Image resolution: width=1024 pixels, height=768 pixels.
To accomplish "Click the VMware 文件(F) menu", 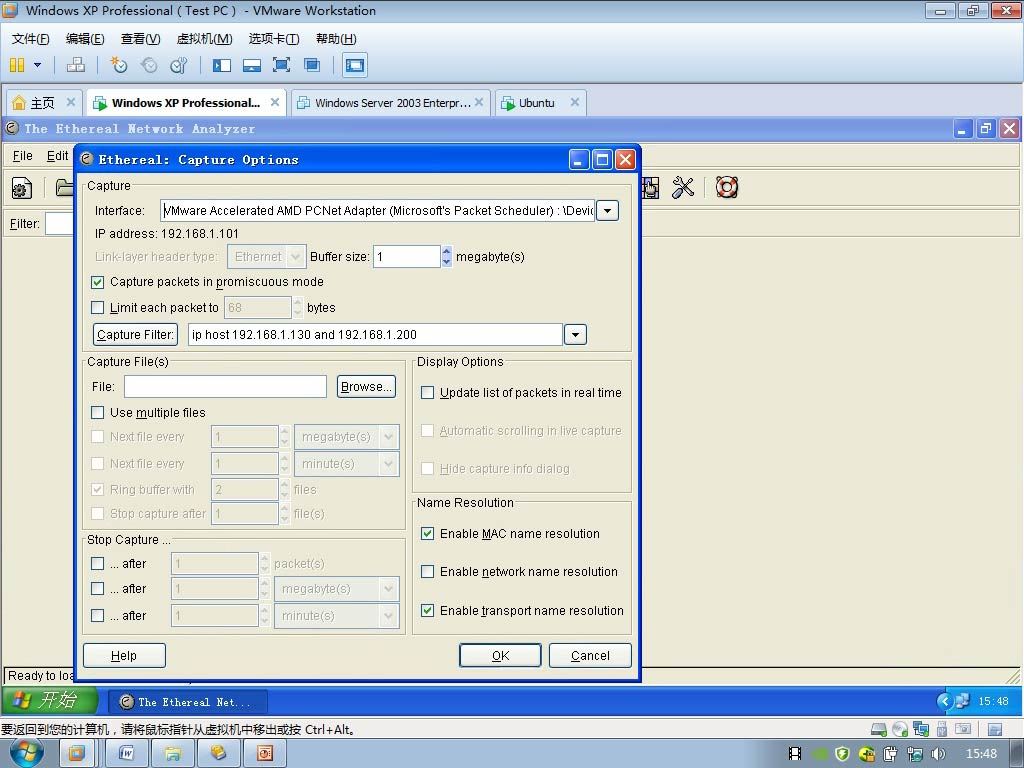I will pyautogui.click(x=30, y=39).
